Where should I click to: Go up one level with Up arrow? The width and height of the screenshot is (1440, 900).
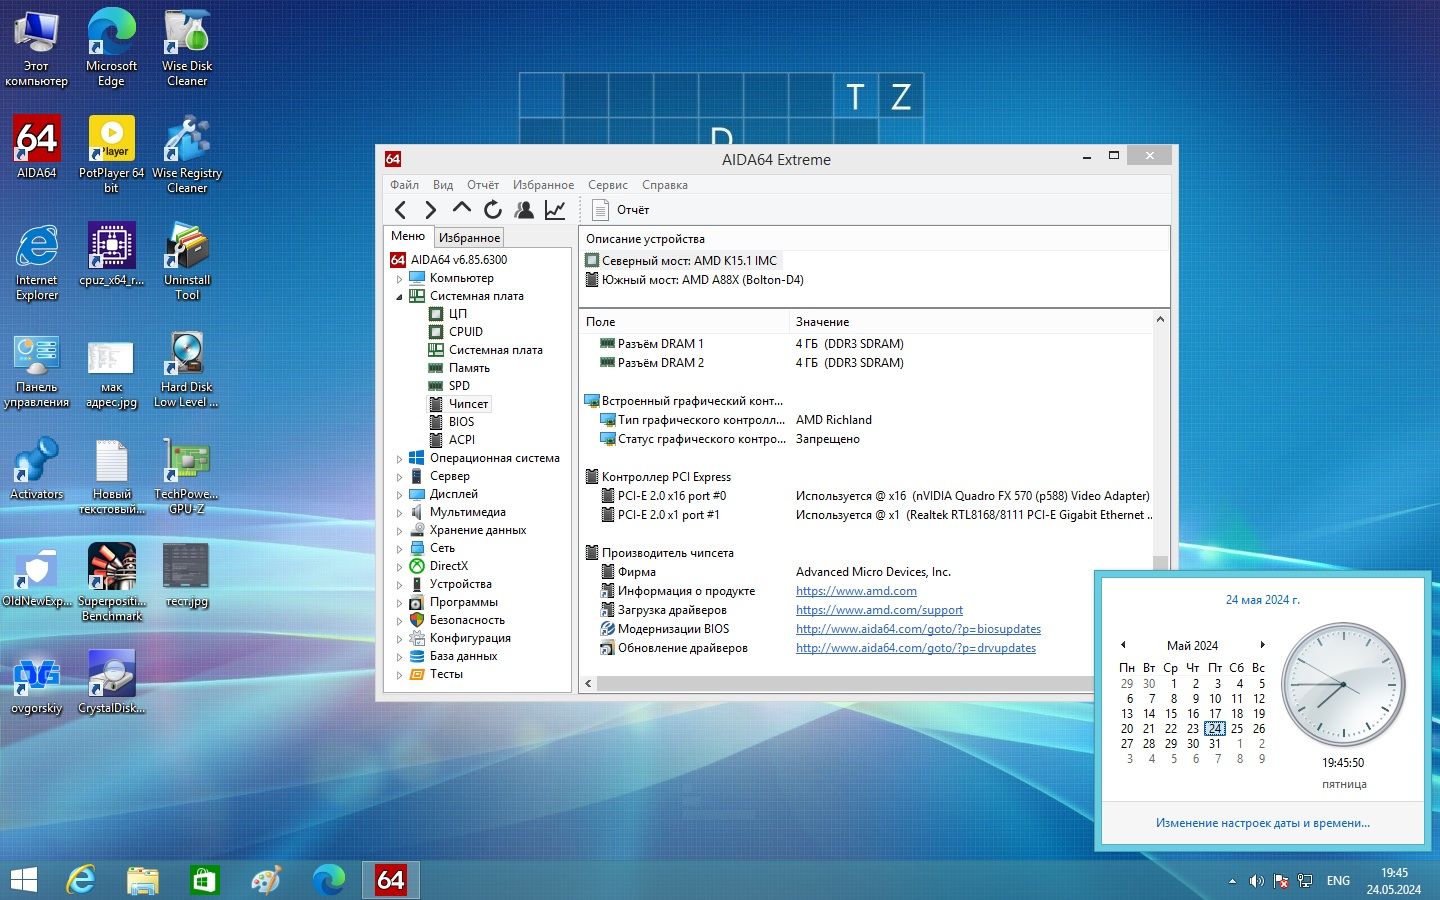point(461,209)
